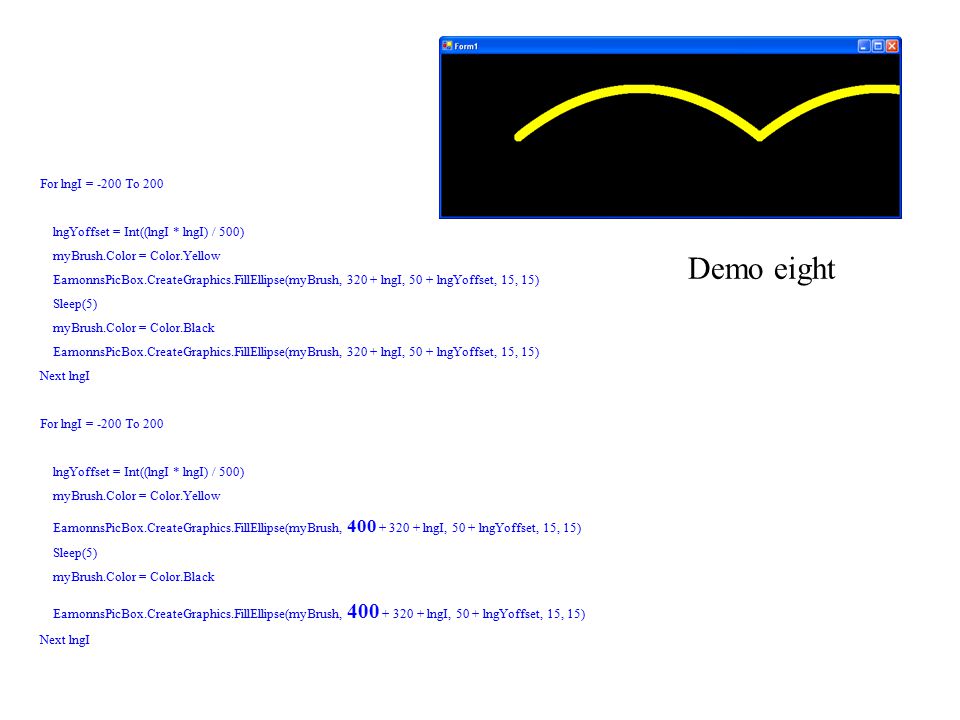Screen dimensions: 960x720
Task: Click the FillEllipse line below the first Color.Black
Action: 296,352
